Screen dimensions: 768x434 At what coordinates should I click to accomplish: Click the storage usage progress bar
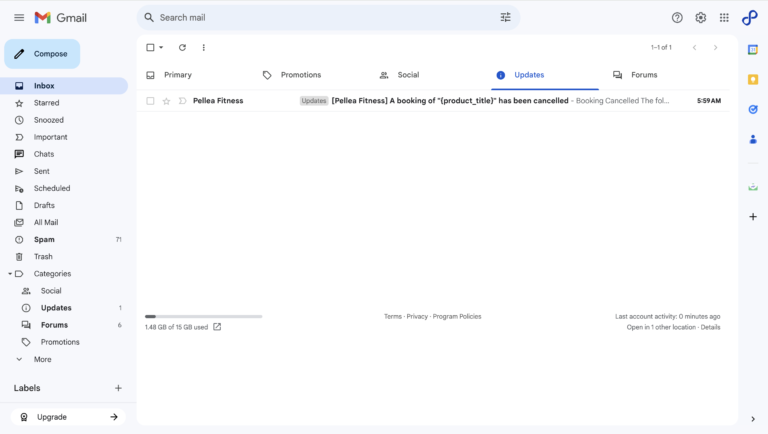pyautogui.click(x=203, y=316)
